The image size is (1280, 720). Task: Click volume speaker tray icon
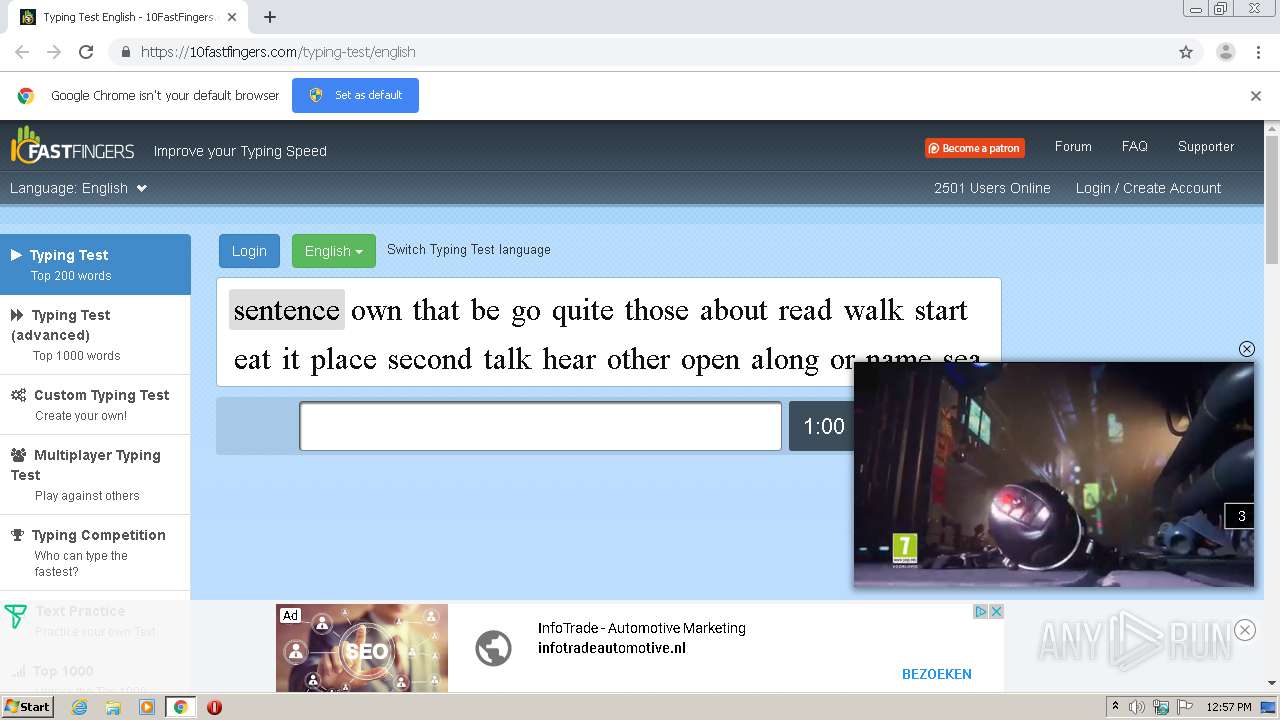pos(1137,707)
